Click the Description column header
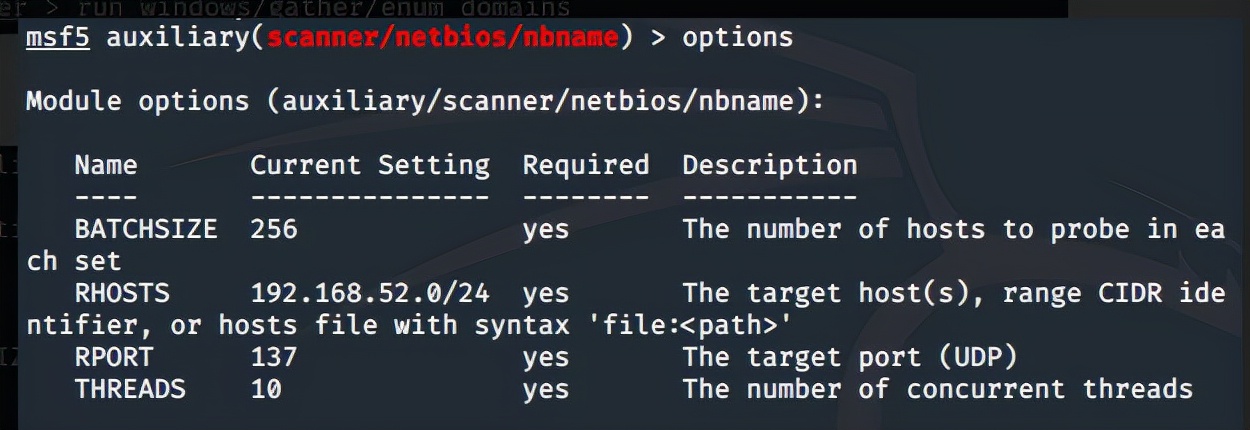This screenshot has height=430, width=1250. 769,165
